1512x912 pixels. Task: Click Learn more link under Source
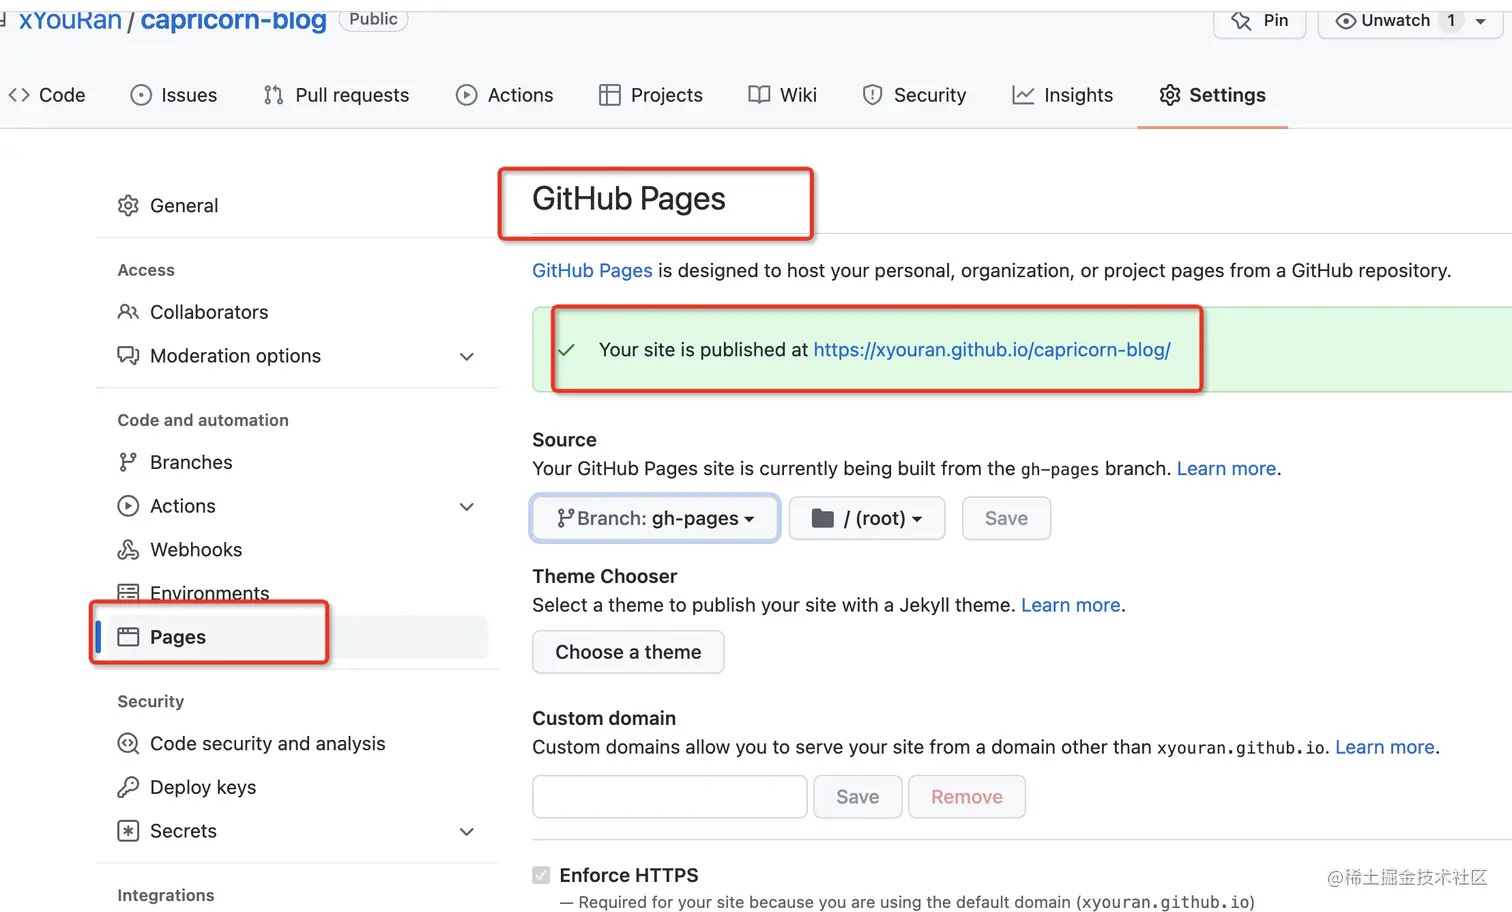1226,469
